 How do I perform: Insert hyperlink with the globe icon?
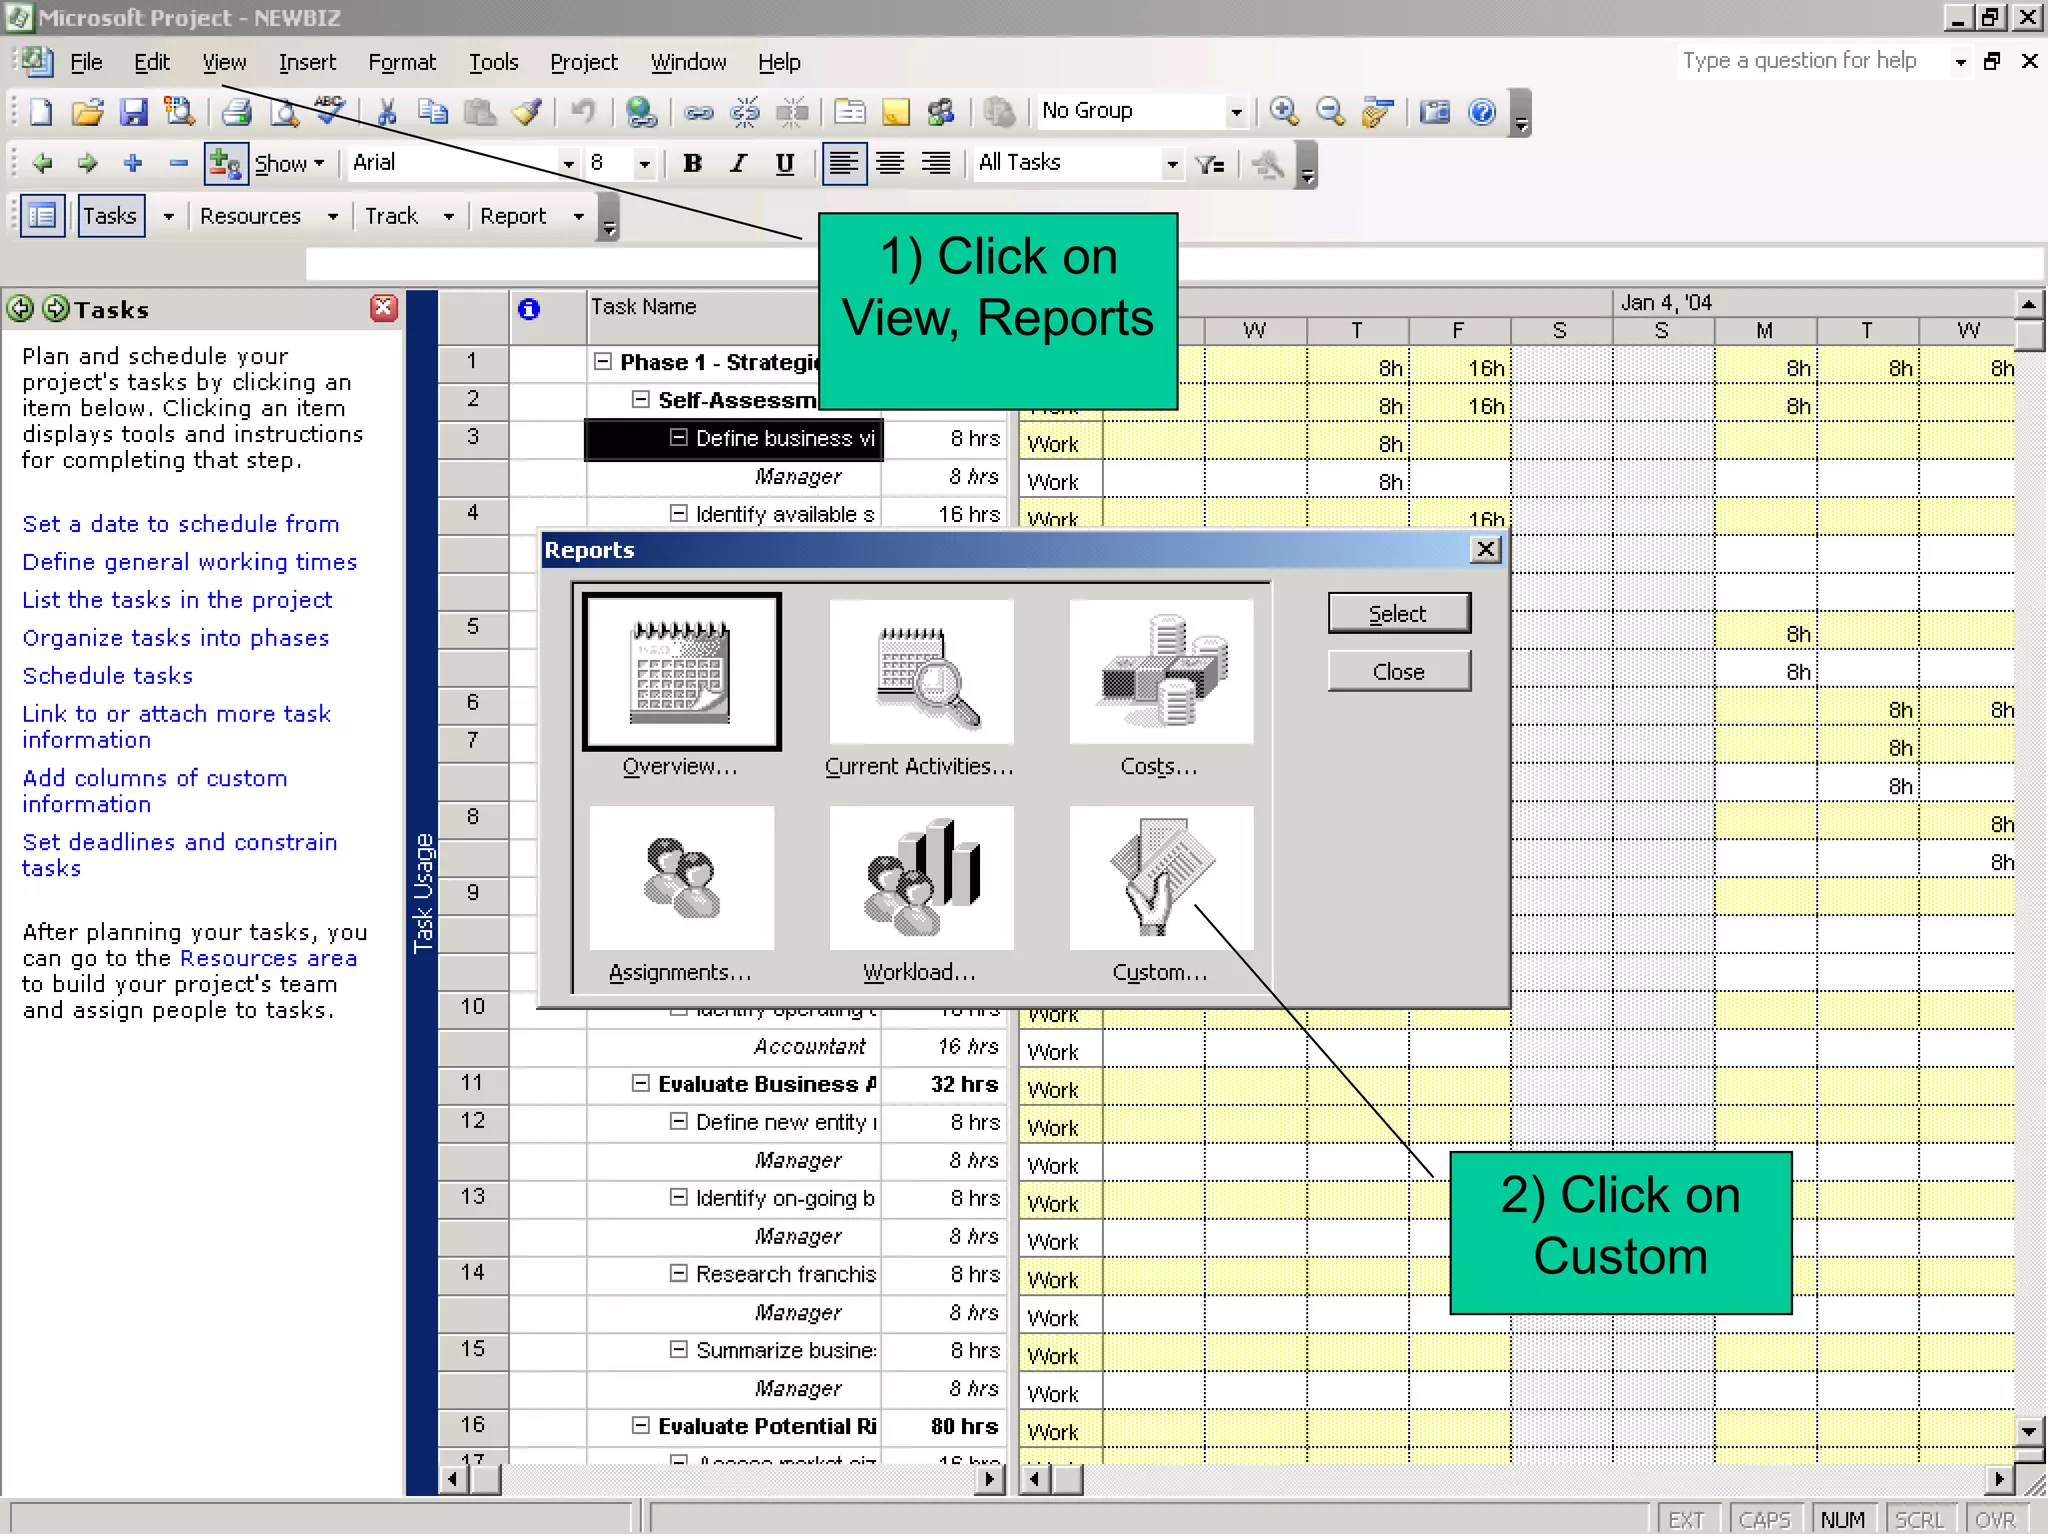[641, 112]
